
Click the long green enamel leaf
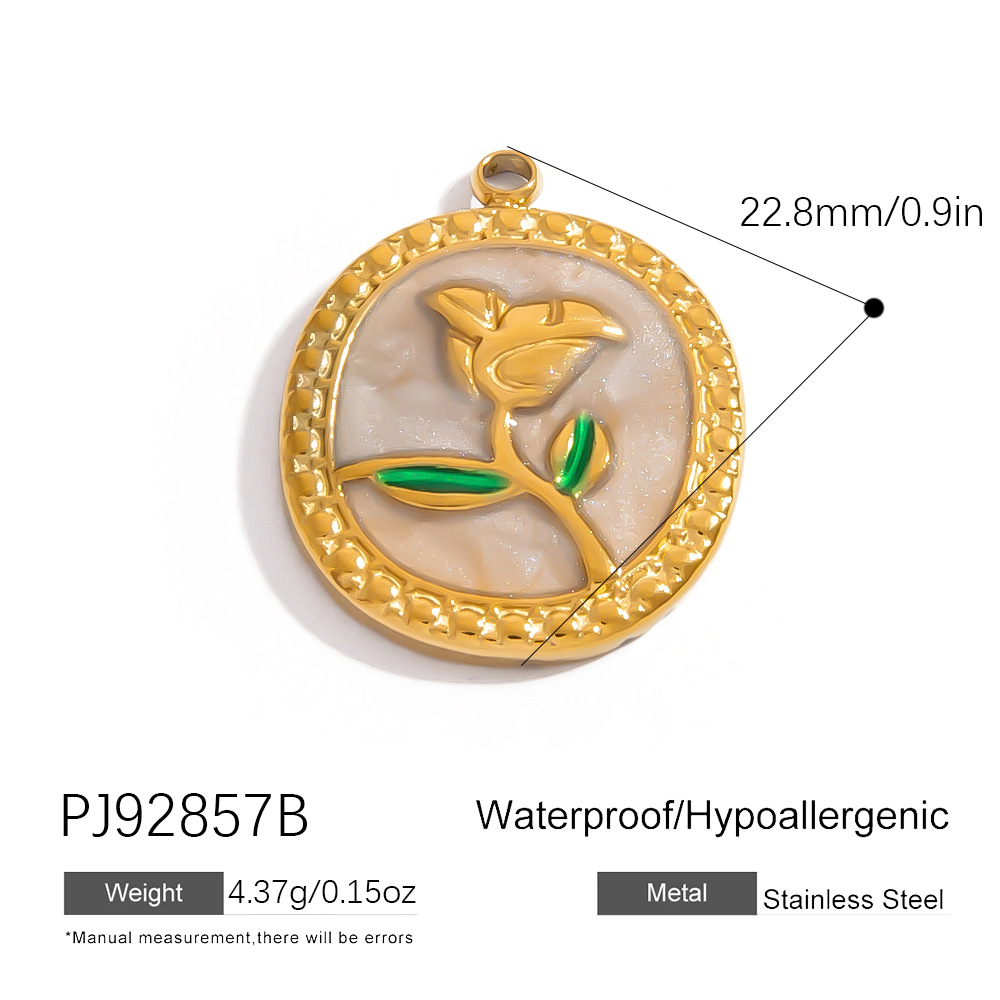click(443, 483)
